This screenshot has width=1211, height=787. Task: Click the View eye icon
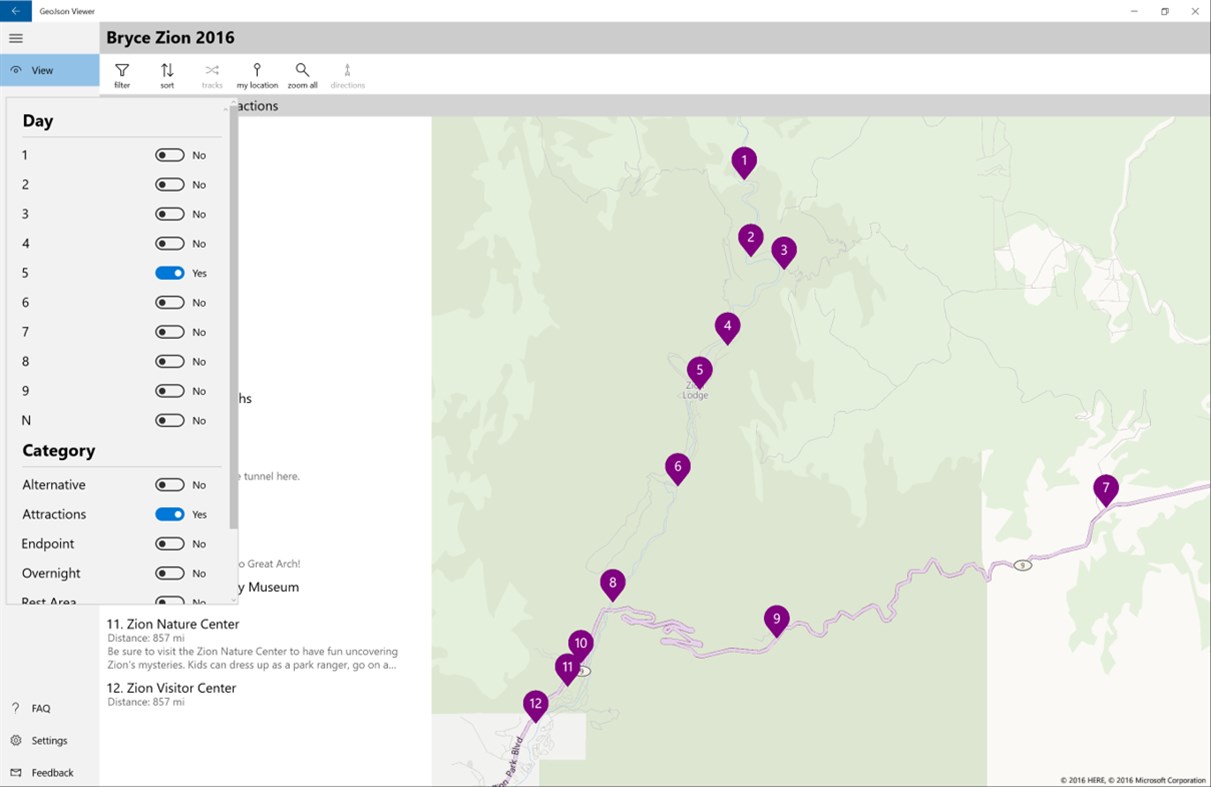pos(16,70)
